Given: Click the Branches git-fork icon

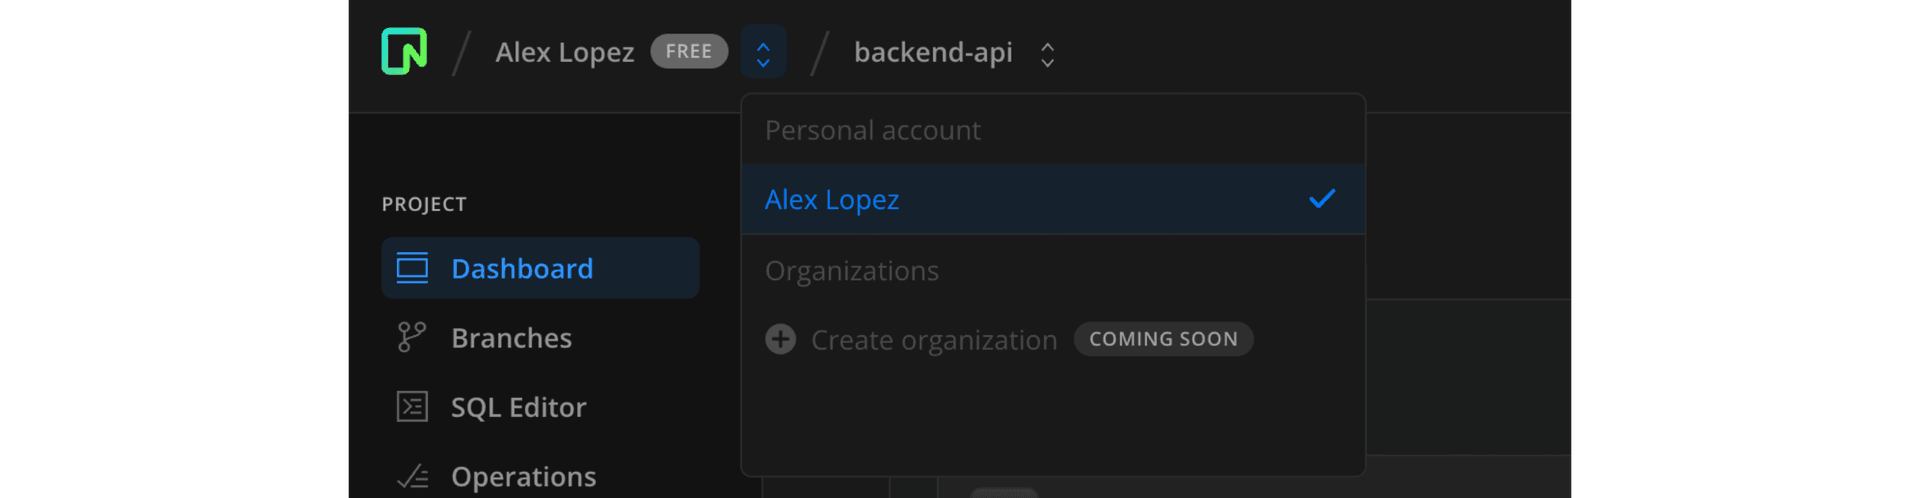Looking at the screenshot, I should pyautogui.click(x=412, y=337).
